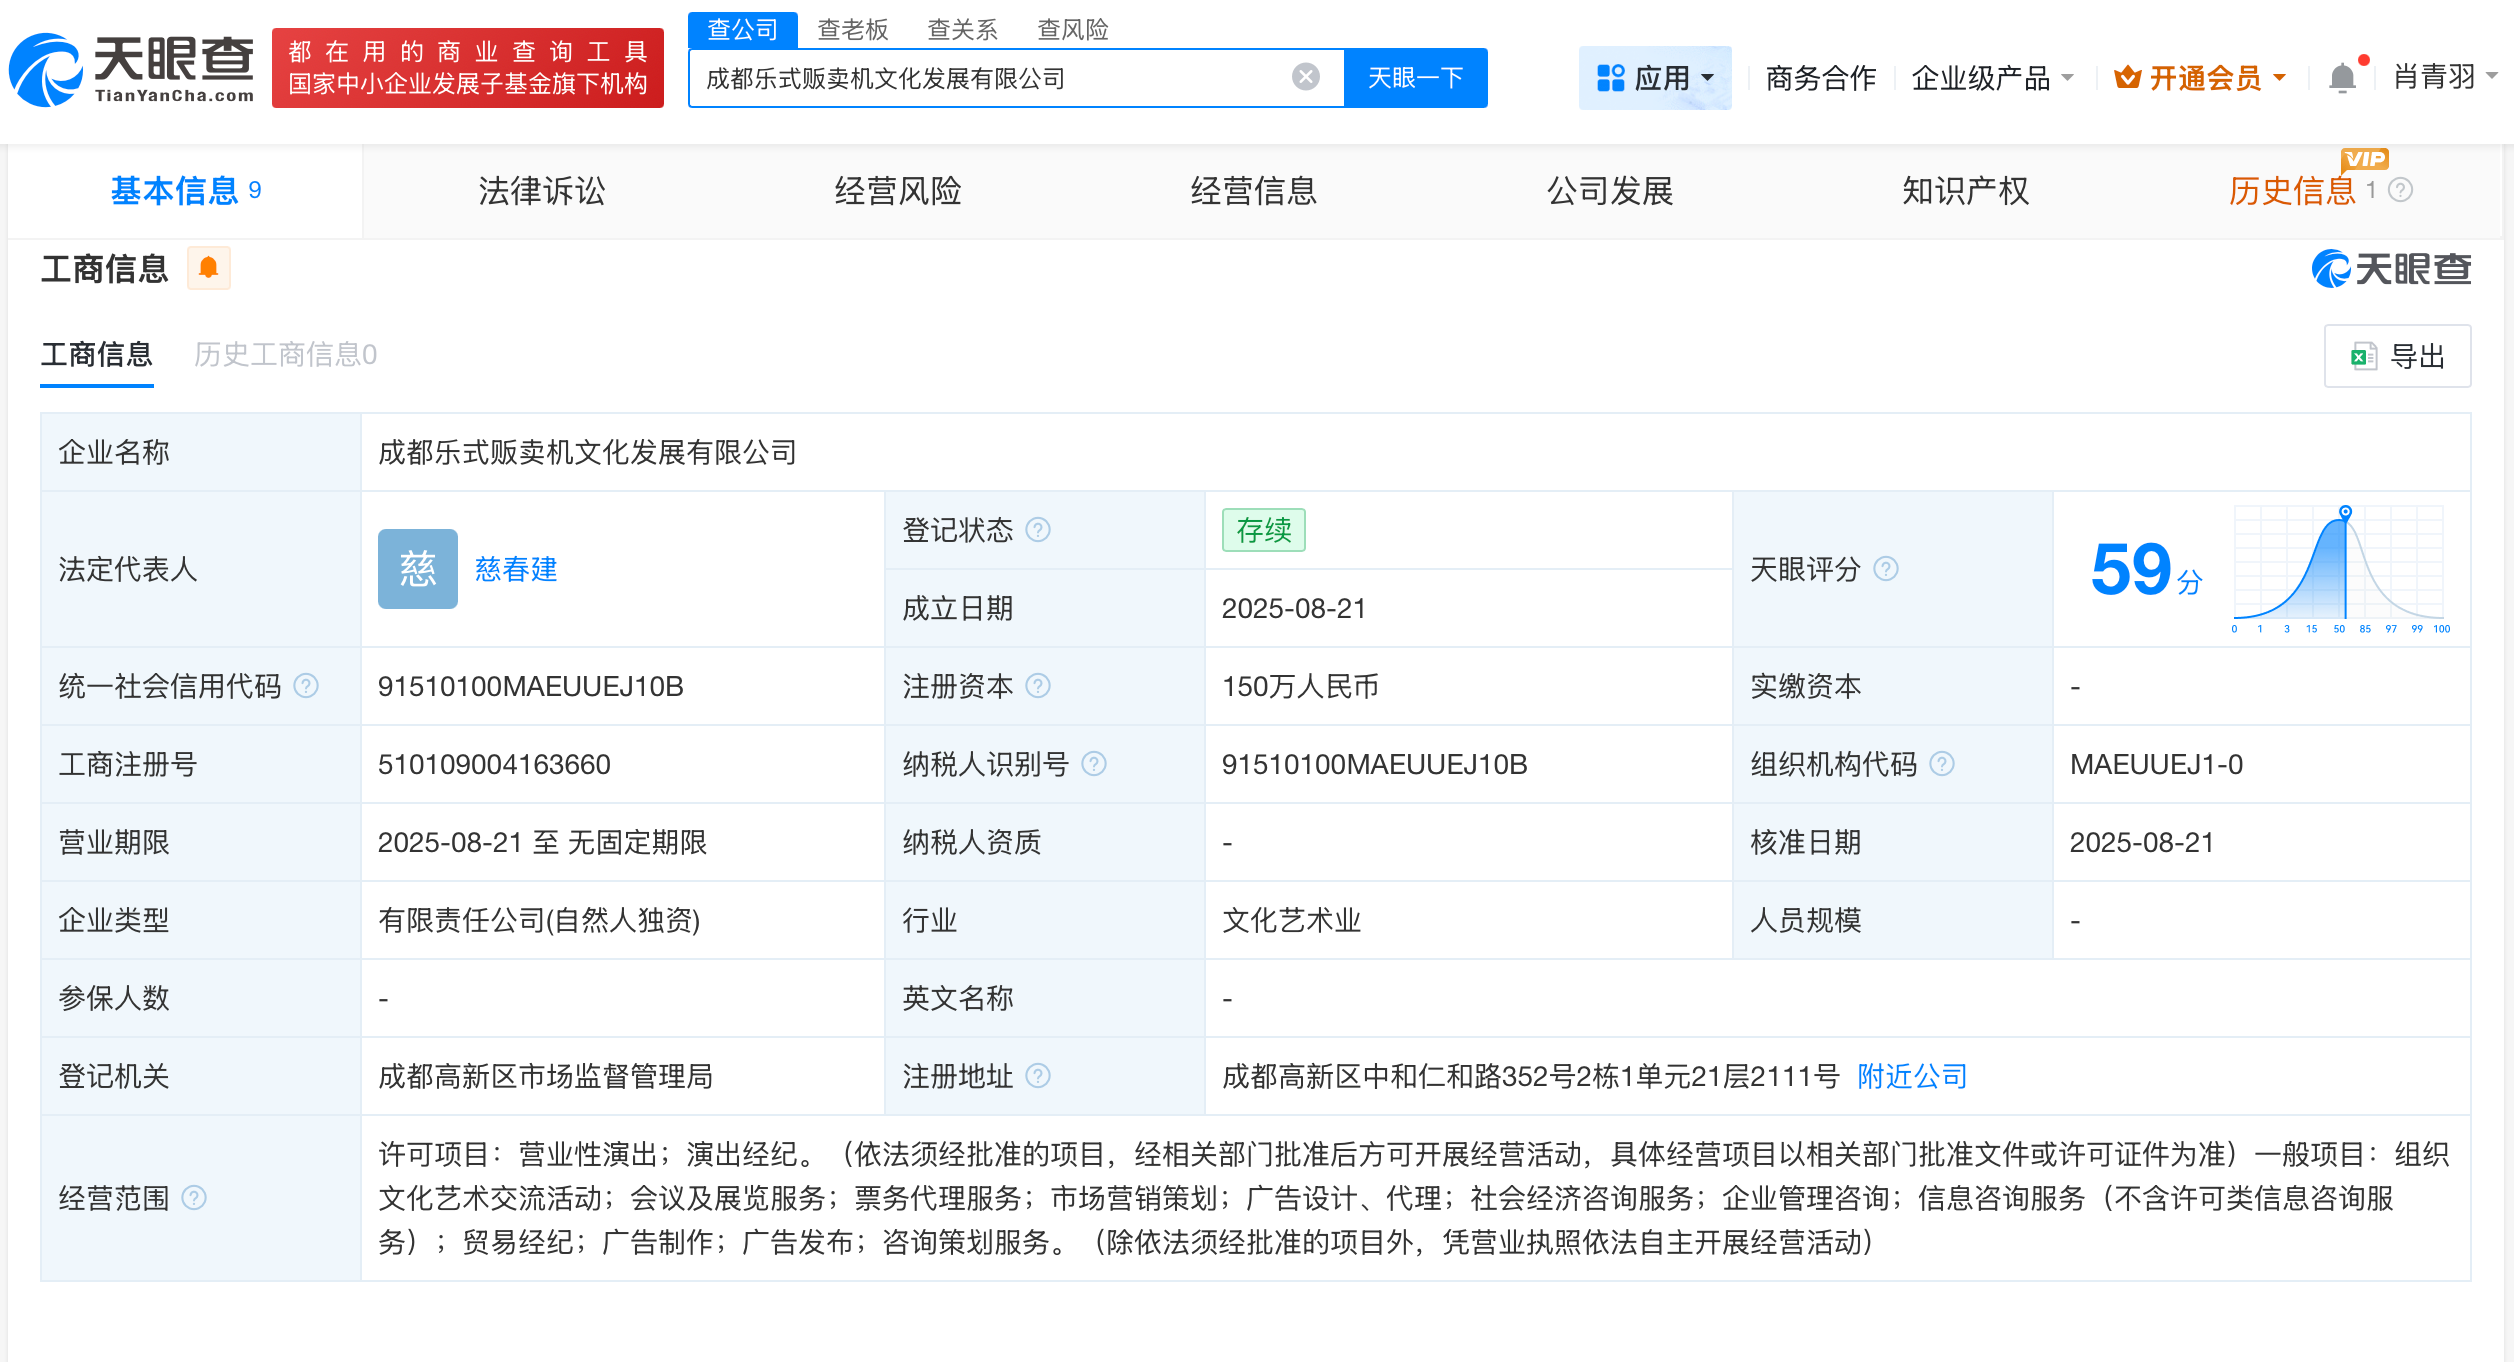This screenshot has width=2514, height=1362.
Task: Open the help icon next to 经营范围
Action: point(196,1198)
